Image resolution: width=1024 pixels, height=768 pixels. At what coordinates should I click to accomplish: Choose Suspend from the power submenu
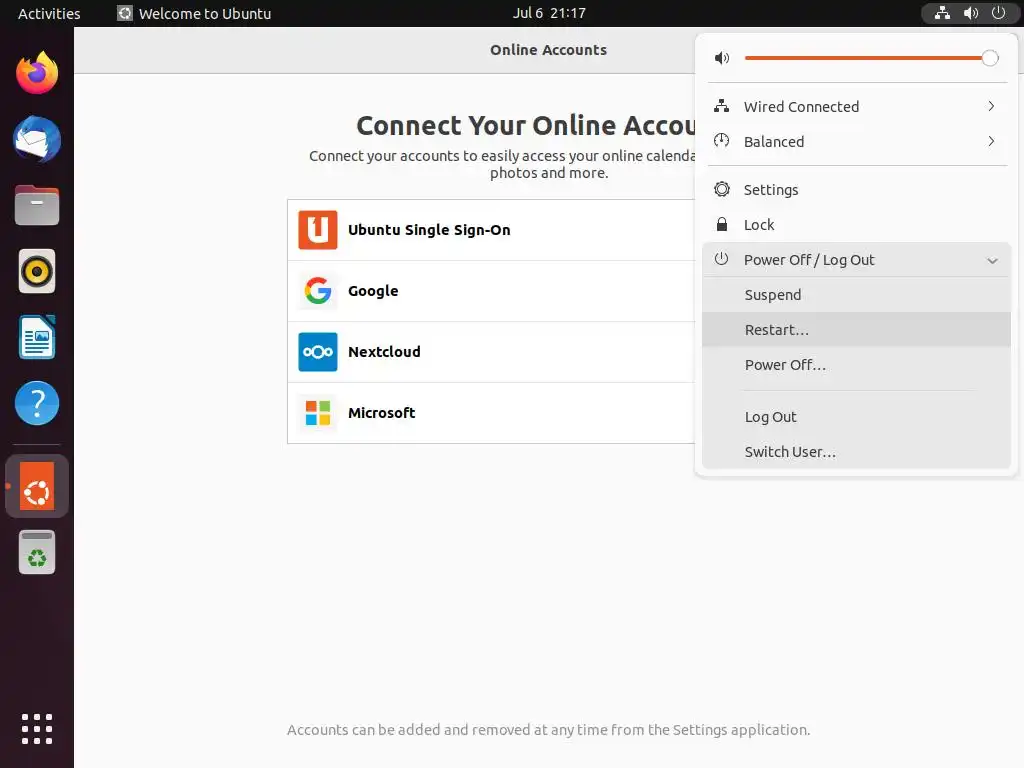pos(857,295)
